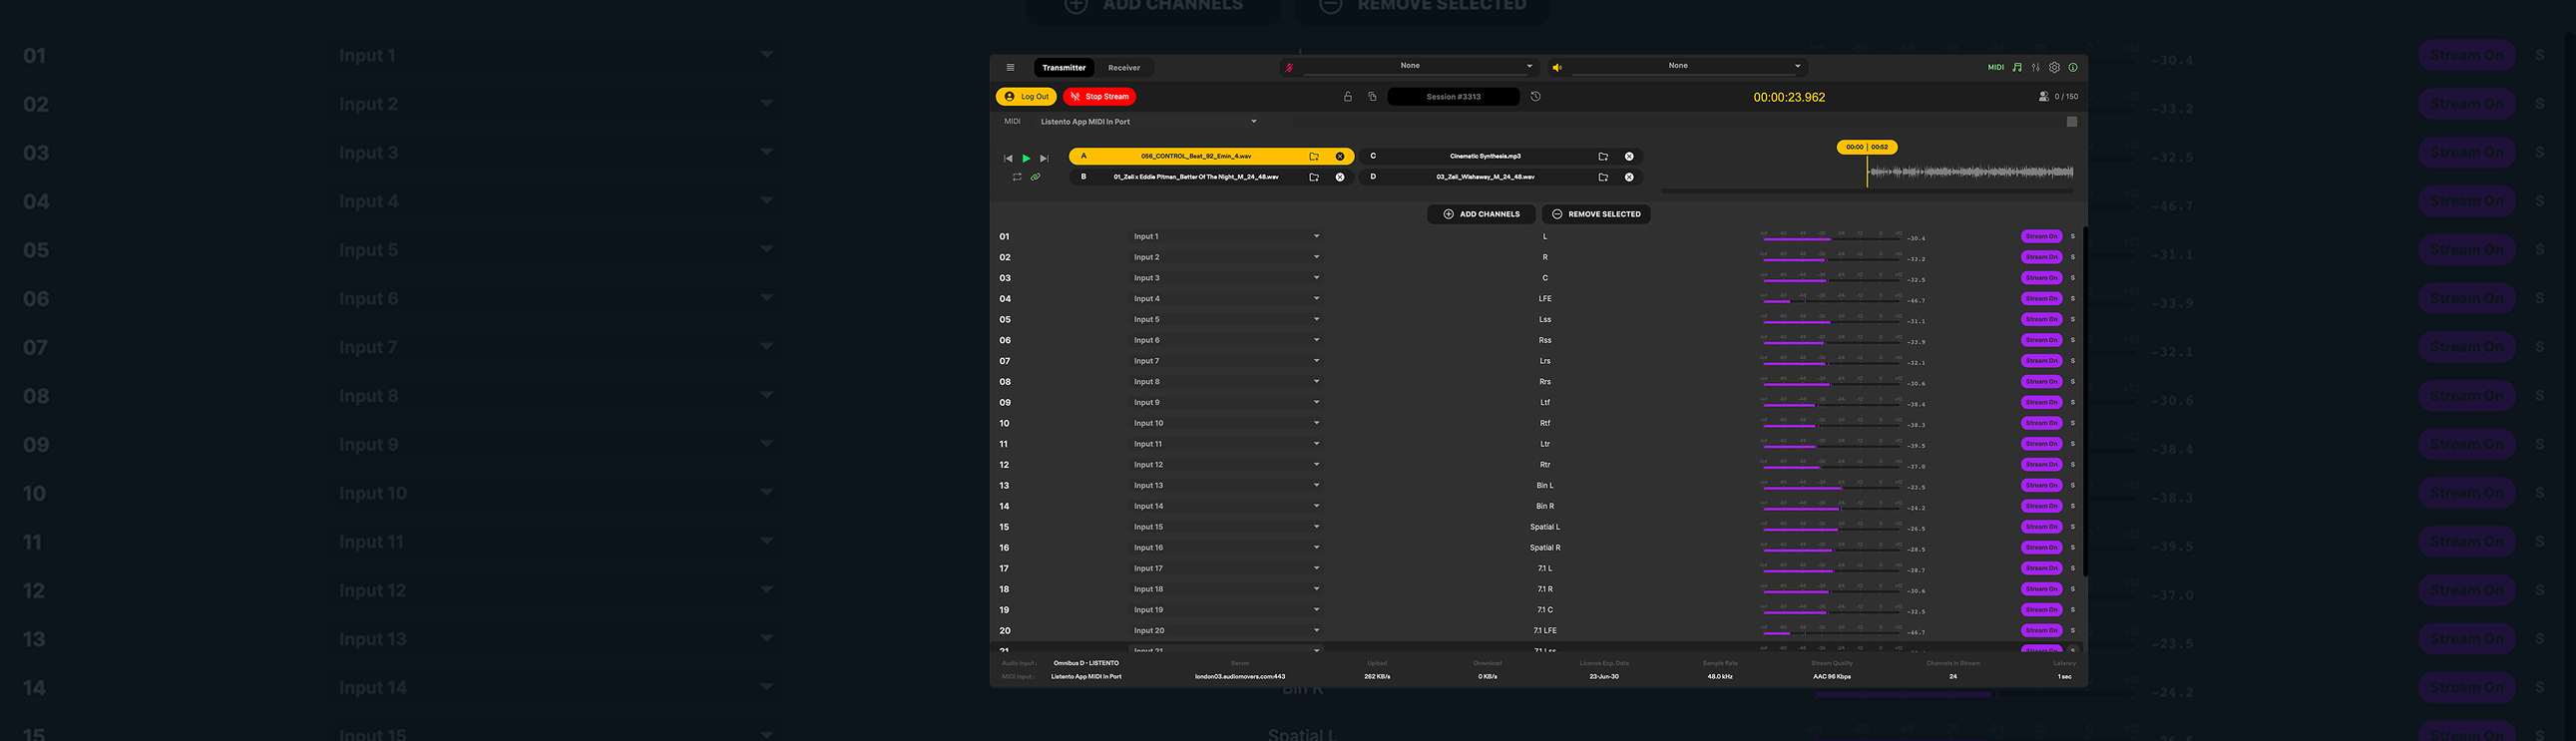Toggle Stream On for channel 01
2576x741 pixels.
coord(2041,237)
